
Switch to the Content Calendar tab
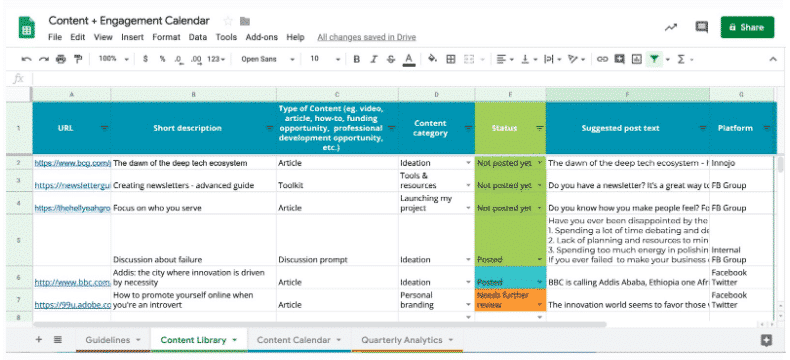299,340
